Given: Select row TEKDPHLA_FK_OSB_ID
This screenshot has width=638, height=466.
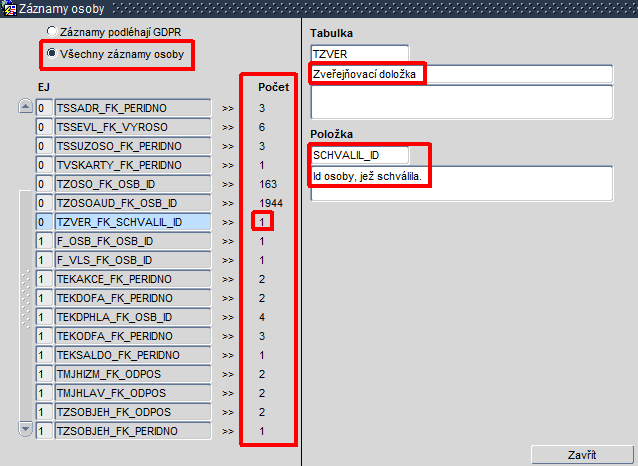Looking at the screenshot, I should click(133, 317).
